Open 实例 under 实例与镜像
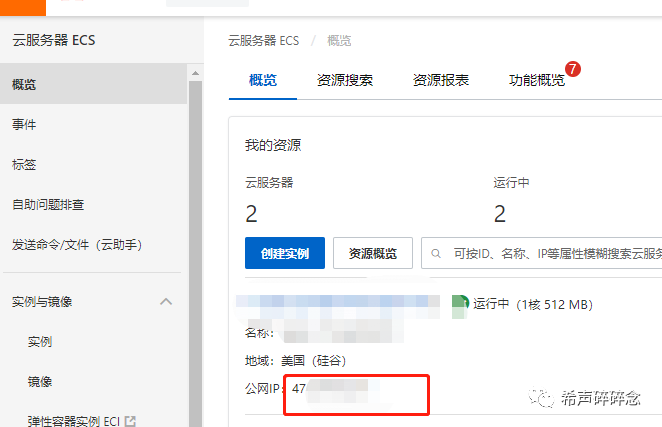This screenshot has height=427, width=662. point(40,341)
